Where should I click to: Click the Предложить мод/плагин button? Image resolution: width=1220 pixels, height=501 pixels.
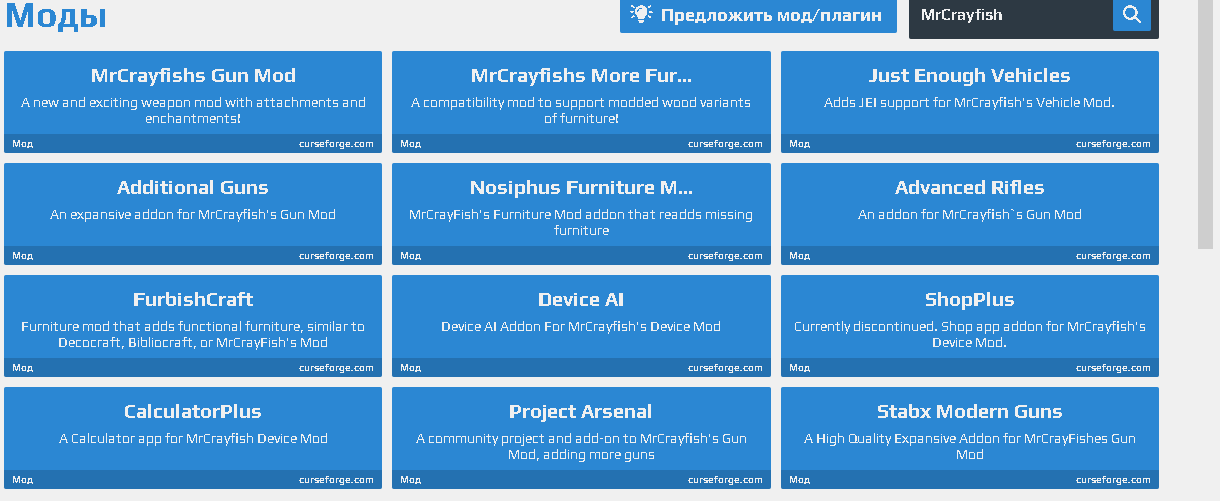coord(758,15)
